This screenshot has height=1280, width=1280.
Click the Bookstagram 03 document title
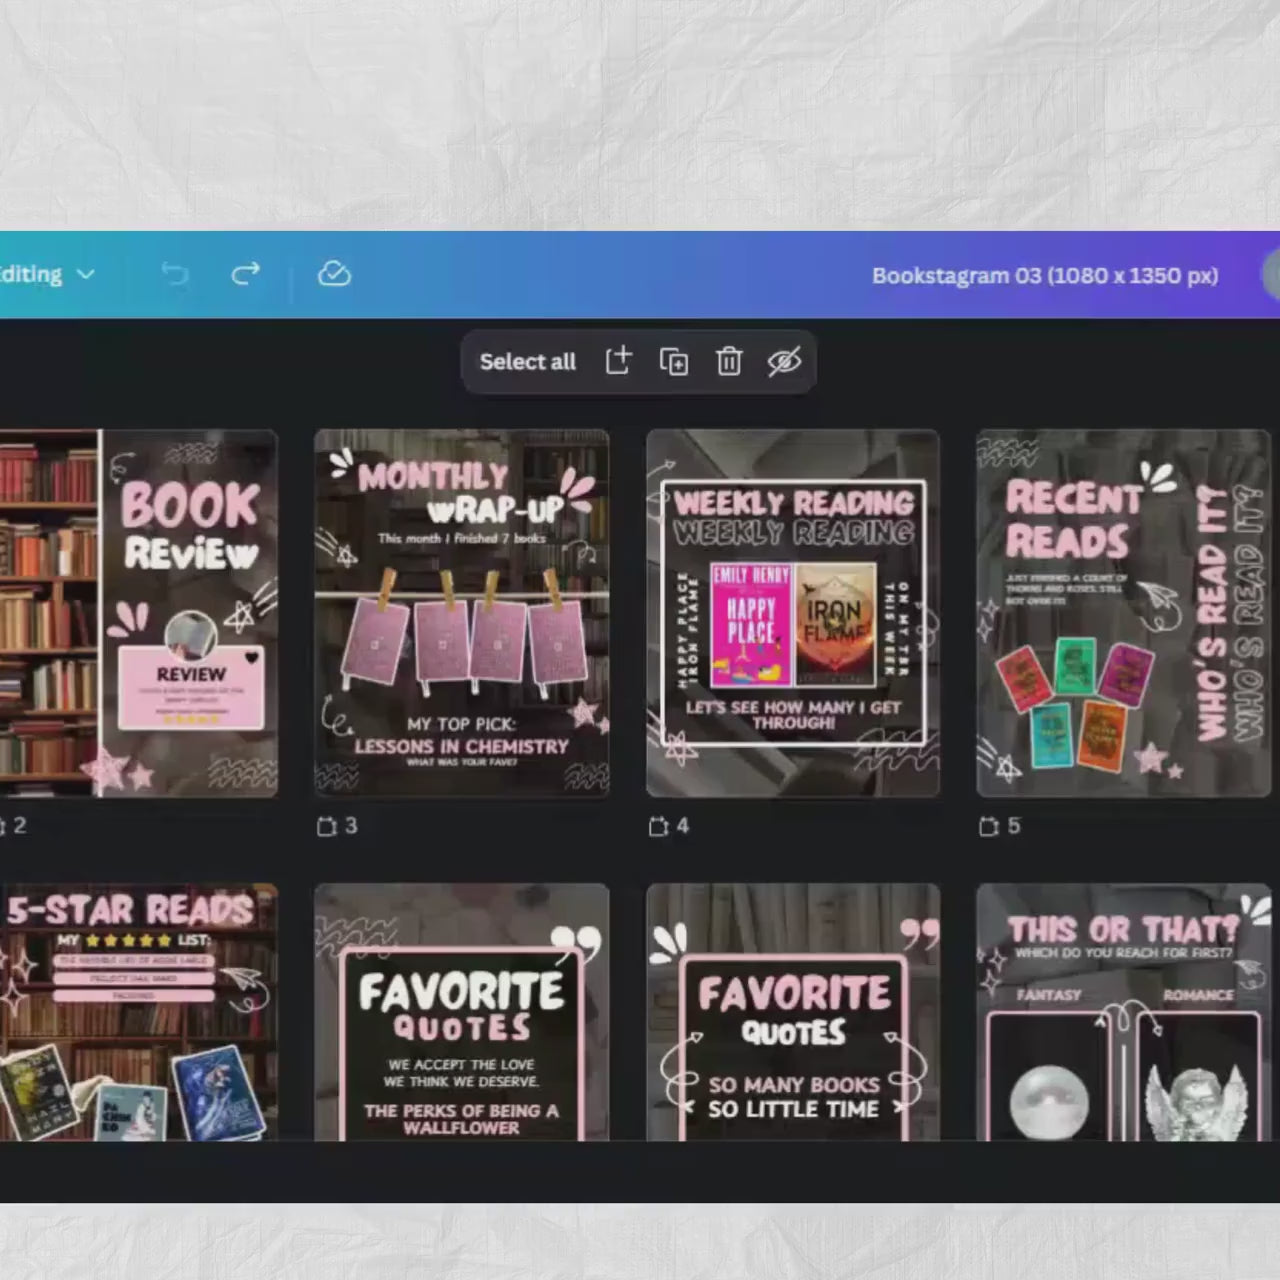(1045, 275)
